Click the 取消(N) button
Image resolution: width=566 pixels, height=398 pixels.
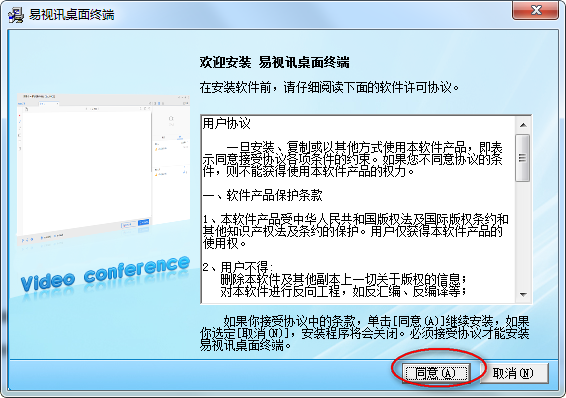pyautogui.click(x=513, y=373)
